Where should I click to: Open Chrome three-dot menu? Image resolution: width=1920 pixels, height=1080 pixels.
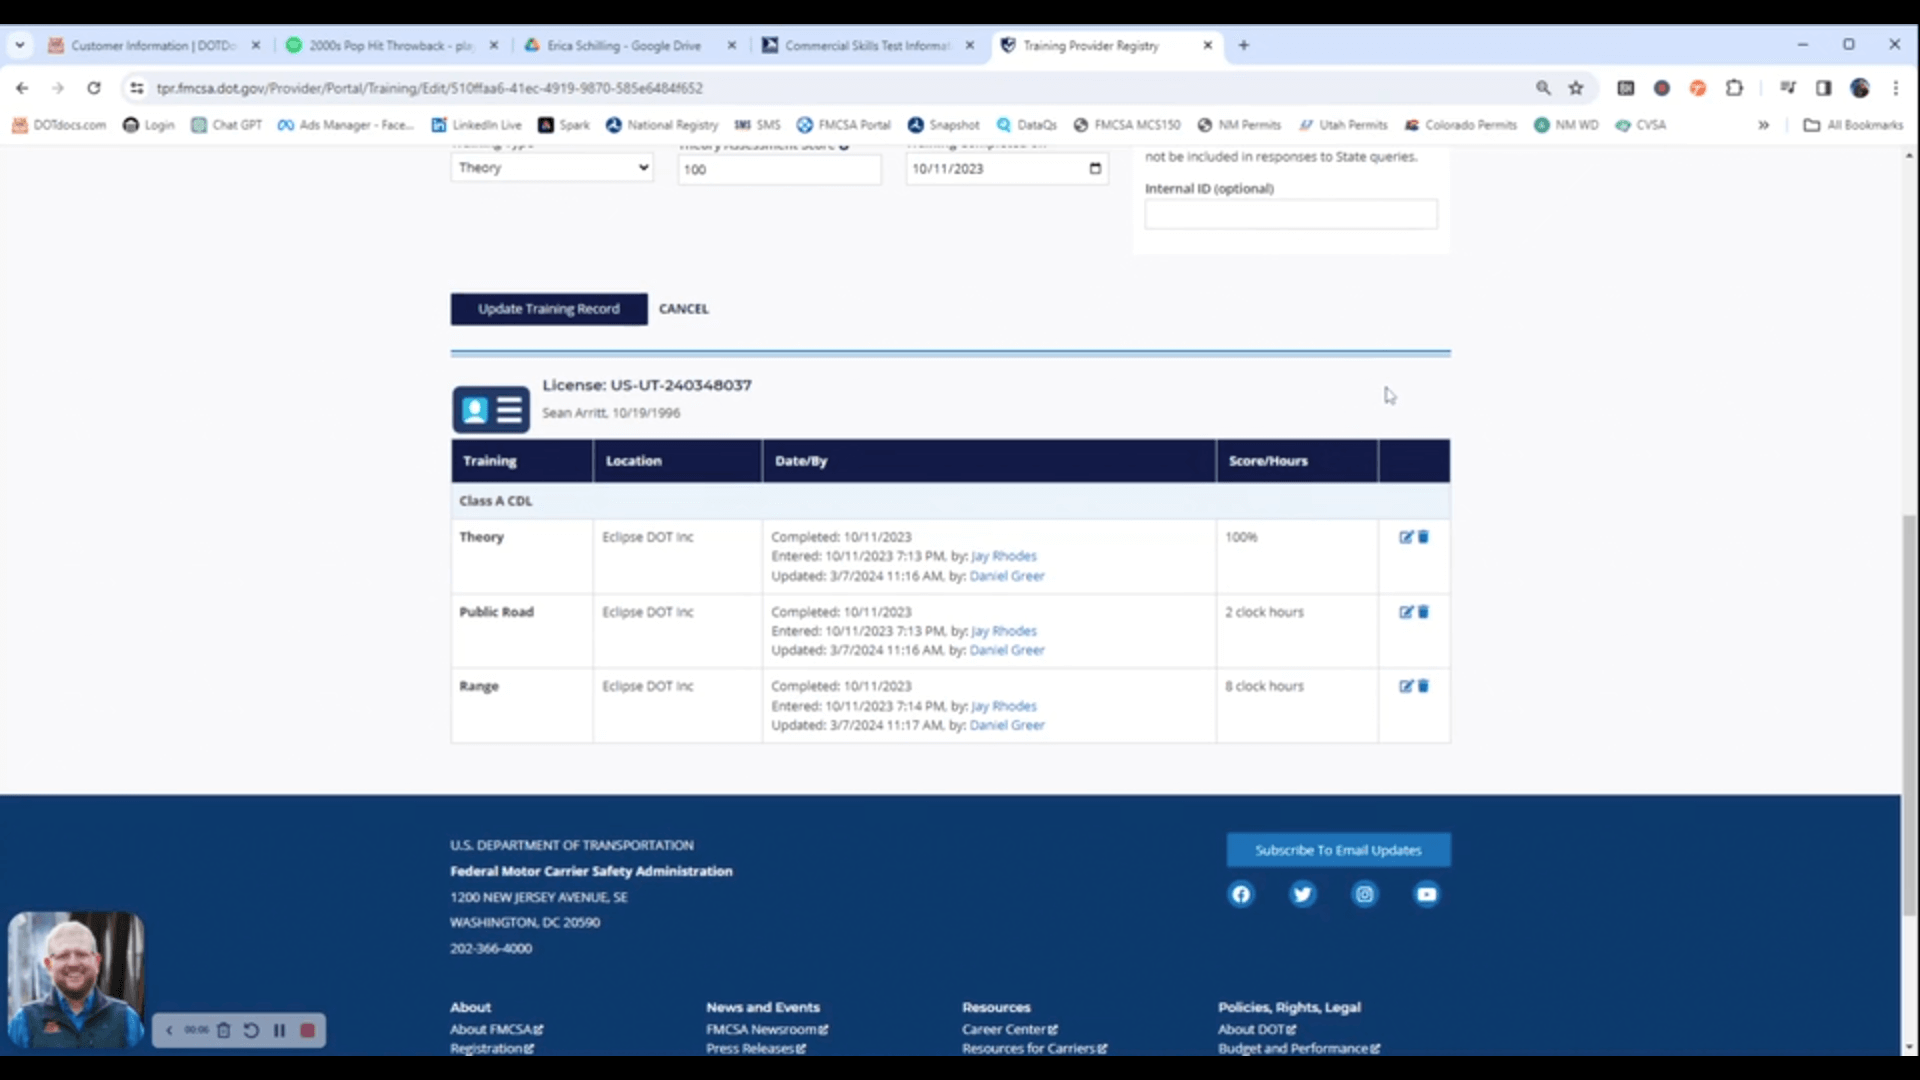(1895, 88)
